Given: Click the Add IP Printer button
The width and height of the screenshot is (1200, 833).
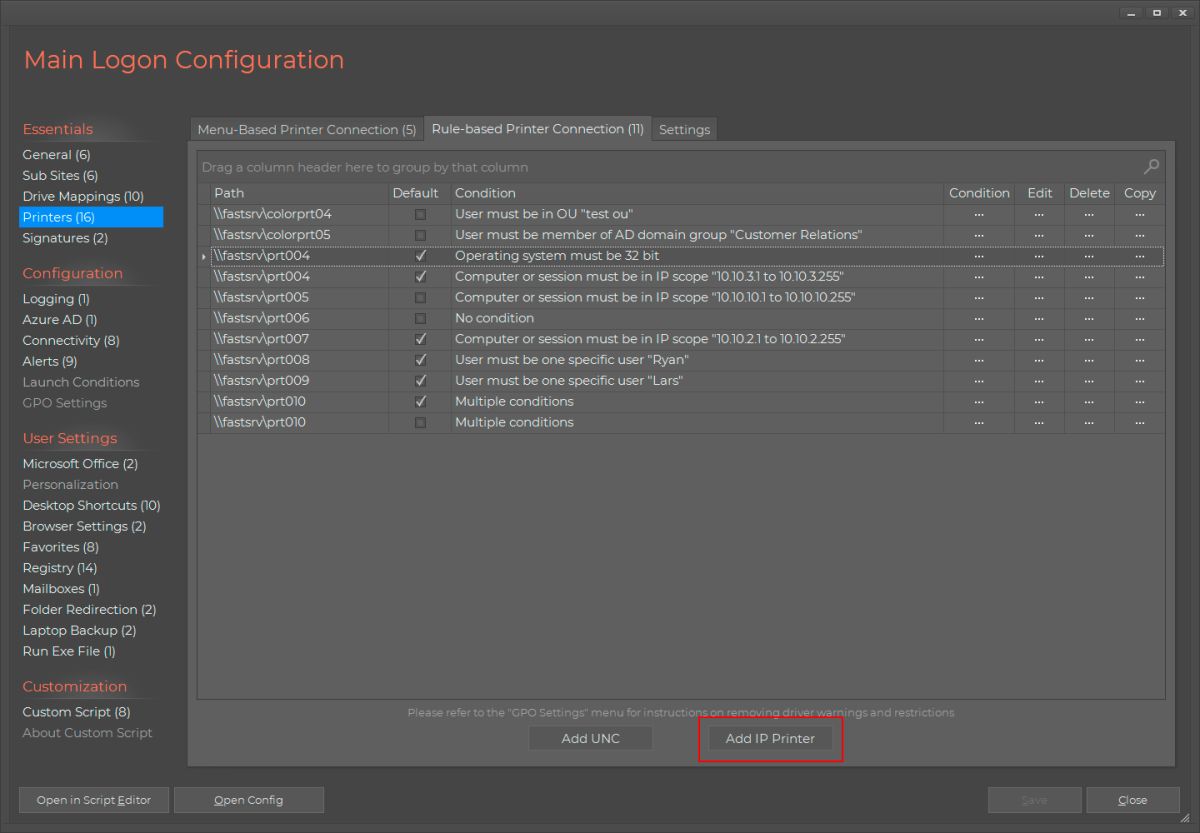Looking at the screenshot, I should (770, 739).
